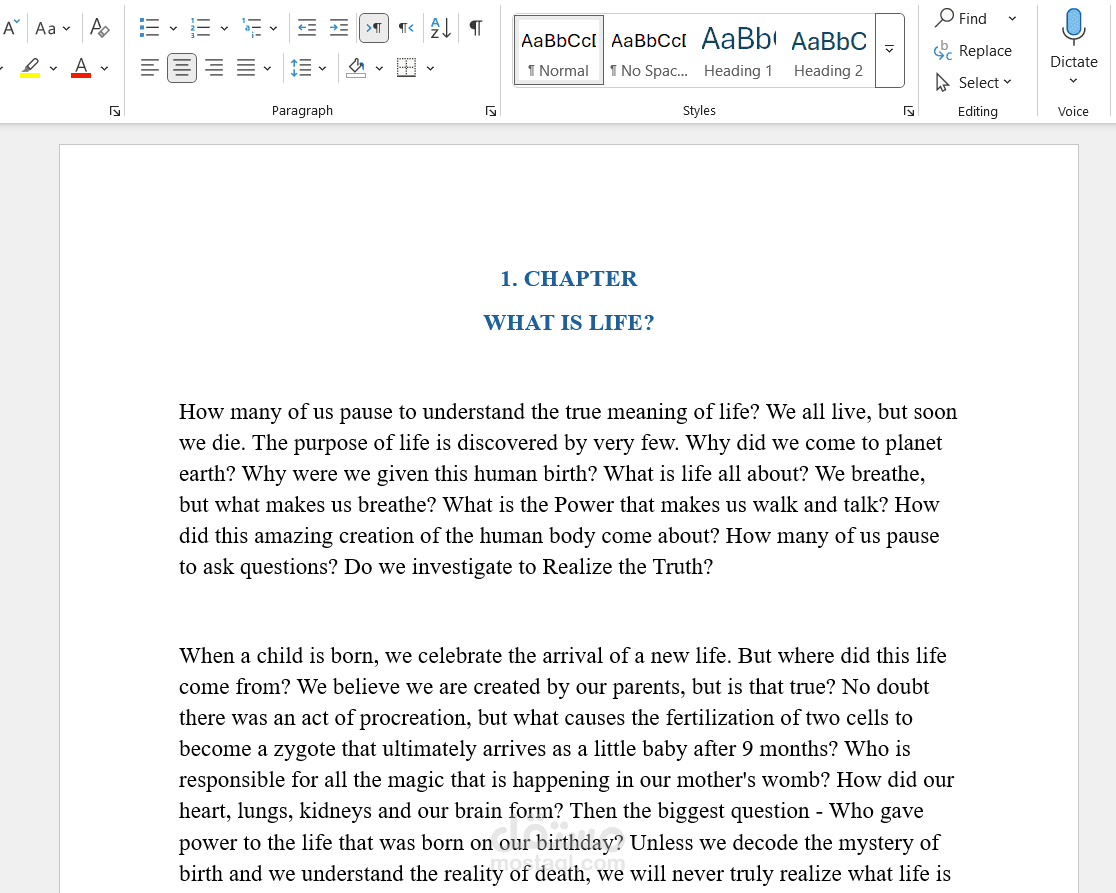
Task: Toggle center alignment
Action: click(x=182, y=68)
